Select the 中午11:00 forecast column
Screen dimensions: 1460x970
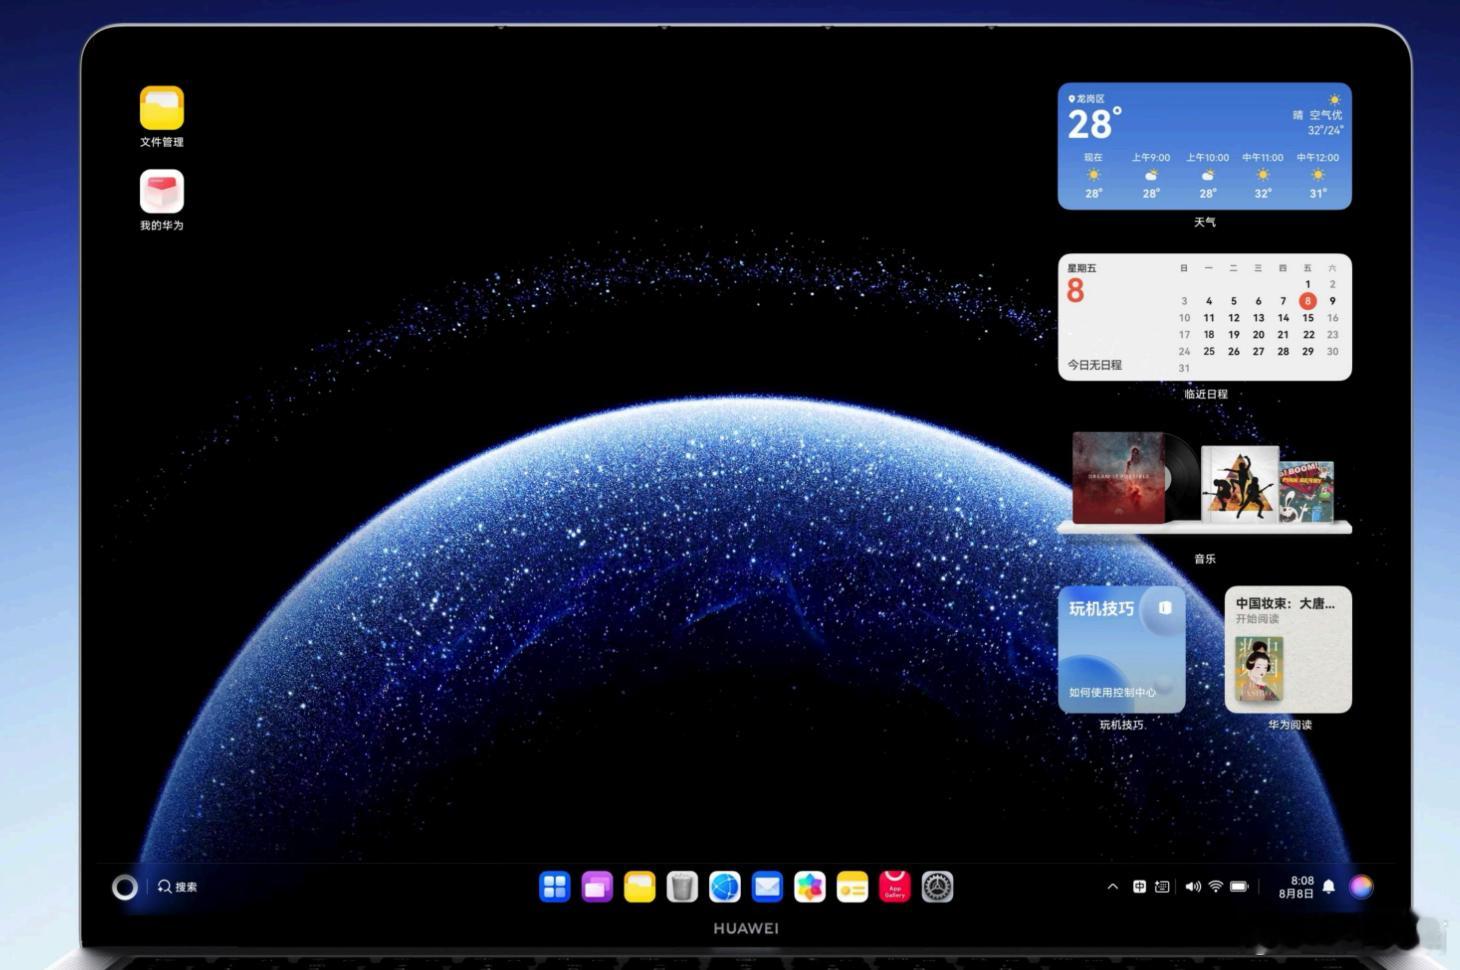[x=1263, y=176]
